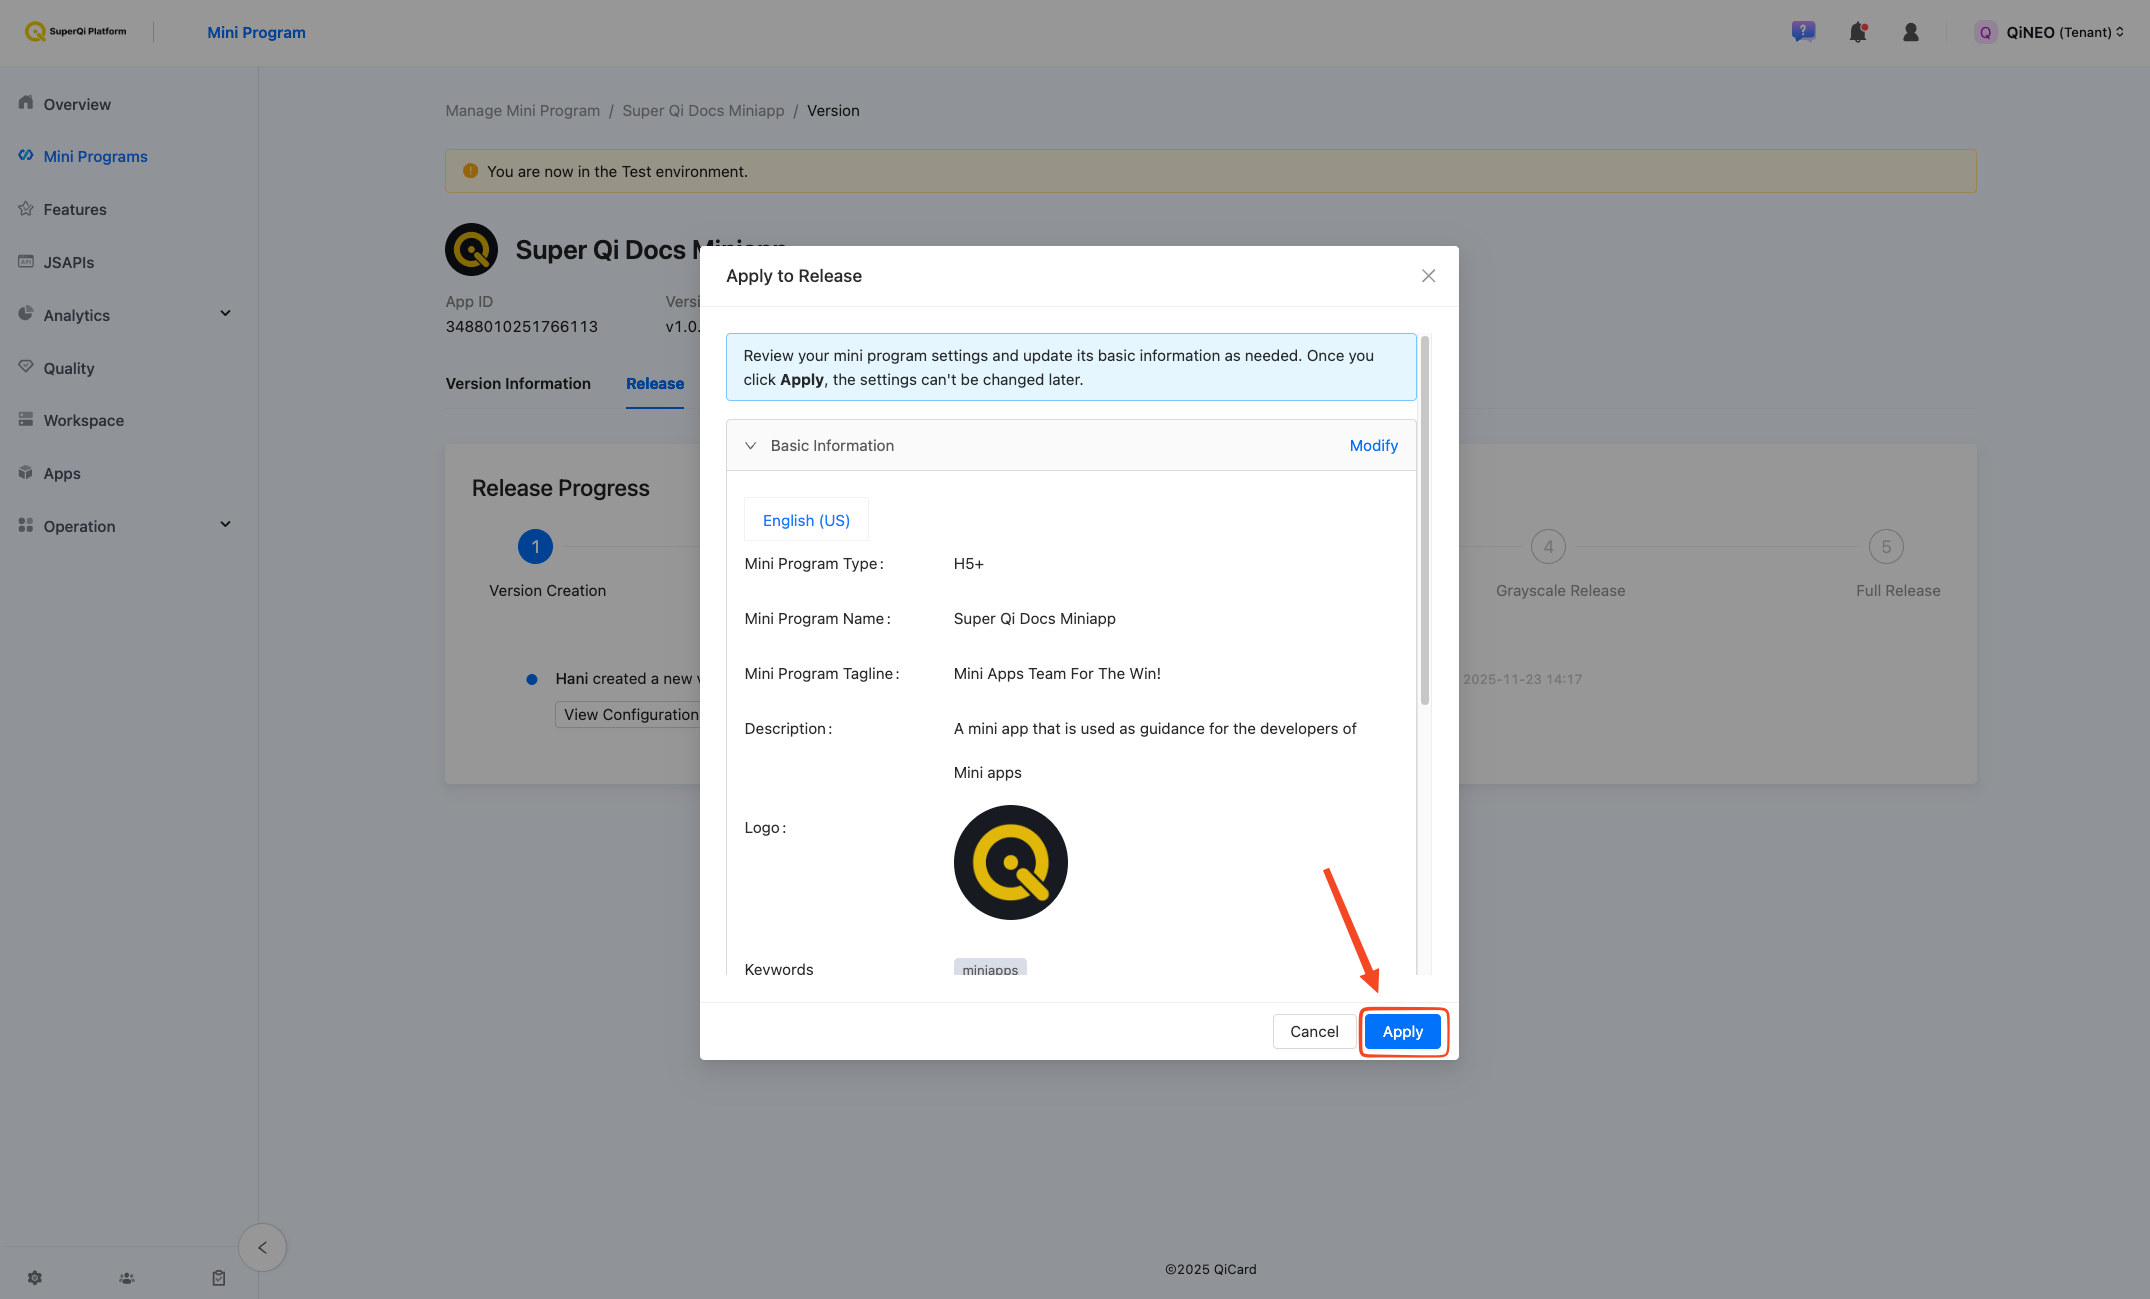Click the Mini Program Type value H5+
Screen dimensions: 2150x1299
click(x=968, y=564)
